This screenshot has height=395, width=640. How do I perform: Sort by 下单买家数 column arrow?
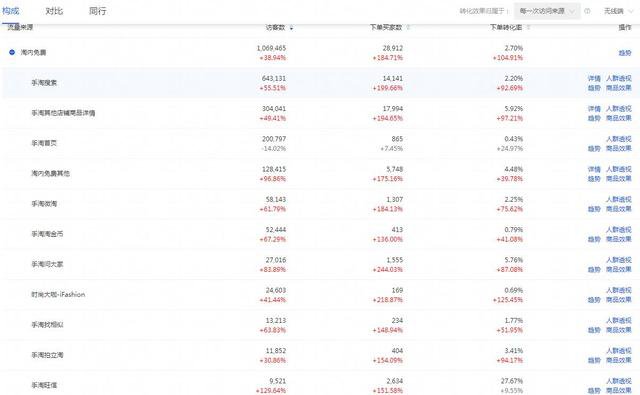coord(408,28)
